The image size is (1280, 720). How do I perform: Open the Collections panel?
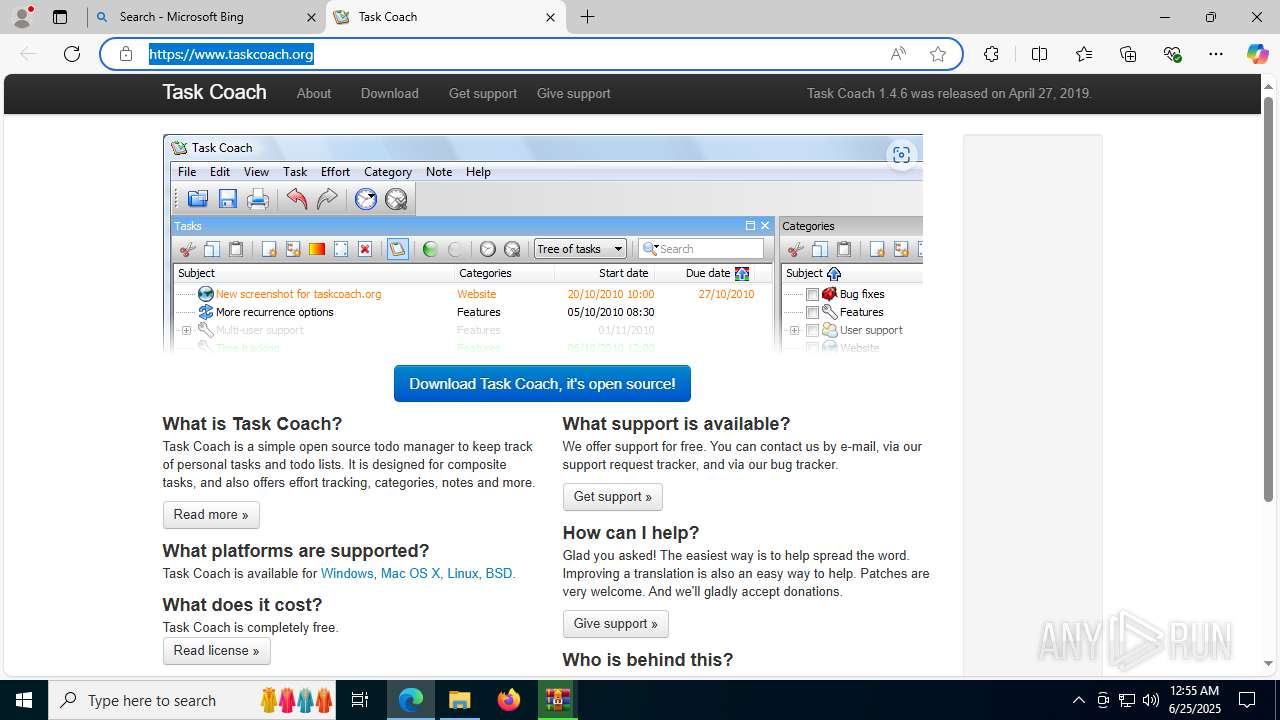(1128, 54)
